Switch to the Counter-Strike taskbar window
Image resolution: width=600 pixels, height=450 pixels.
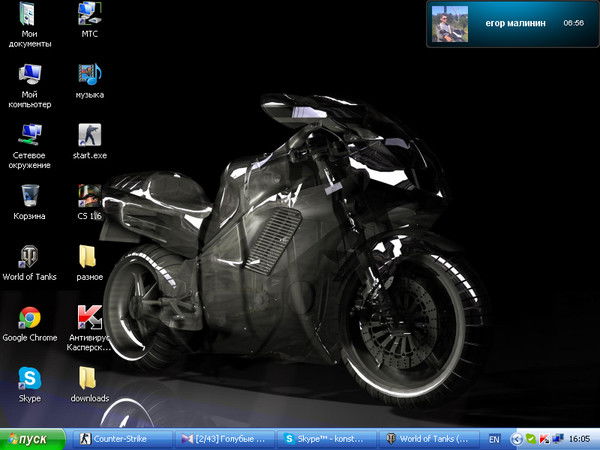click(120, 439)
